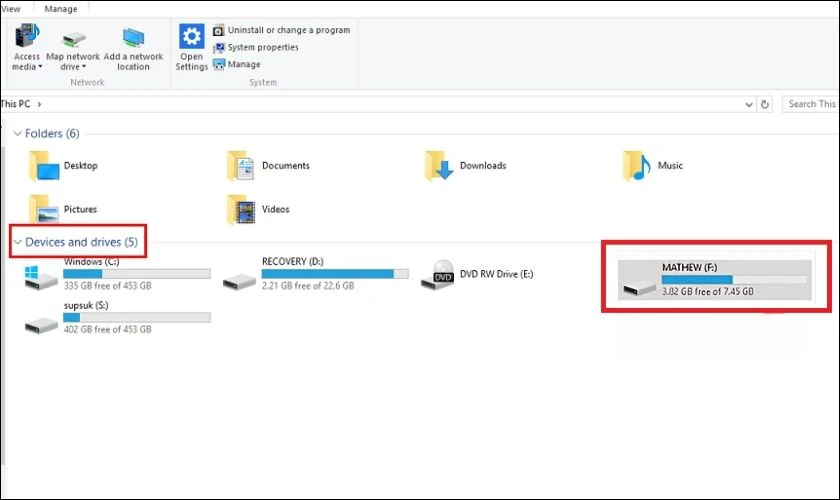Click the text '335 GB free of 453 GB'
This screenshot has height=500, width=840.
point(107,286)
